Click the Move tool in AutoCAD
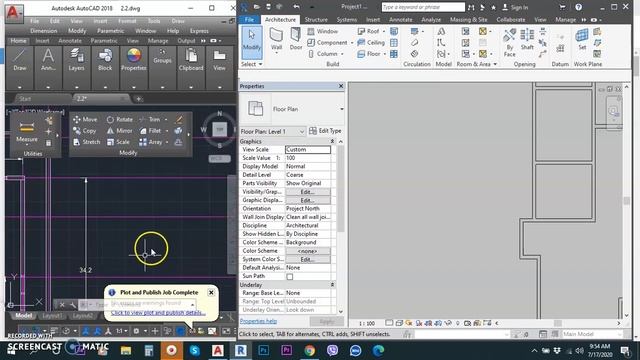This screenshot has width=640, height=360. tap(85, 120)
